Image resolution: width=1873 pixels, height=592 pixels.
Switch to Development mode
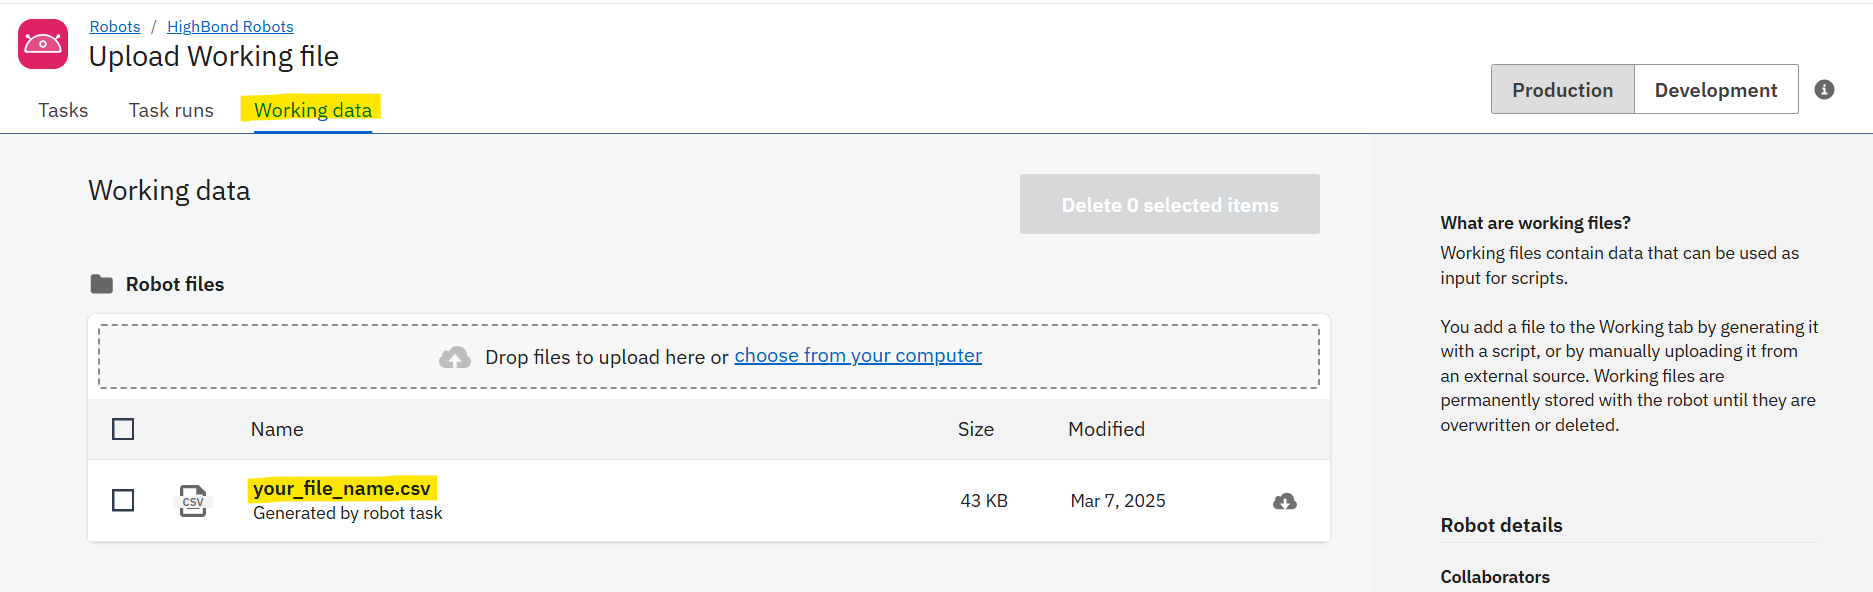point(1716,90)
